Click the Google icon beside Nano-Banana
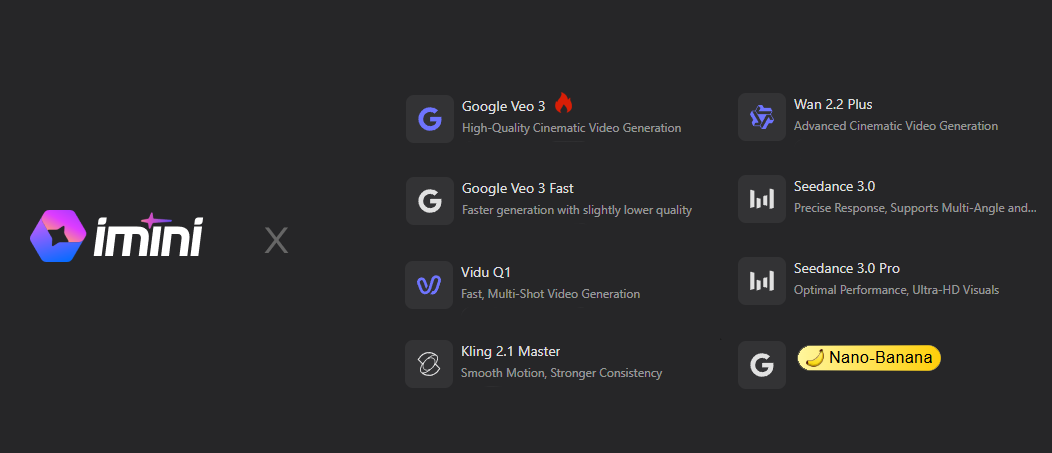The width and height of the screenshot is (1052, 453). click(x=762, y=365)
